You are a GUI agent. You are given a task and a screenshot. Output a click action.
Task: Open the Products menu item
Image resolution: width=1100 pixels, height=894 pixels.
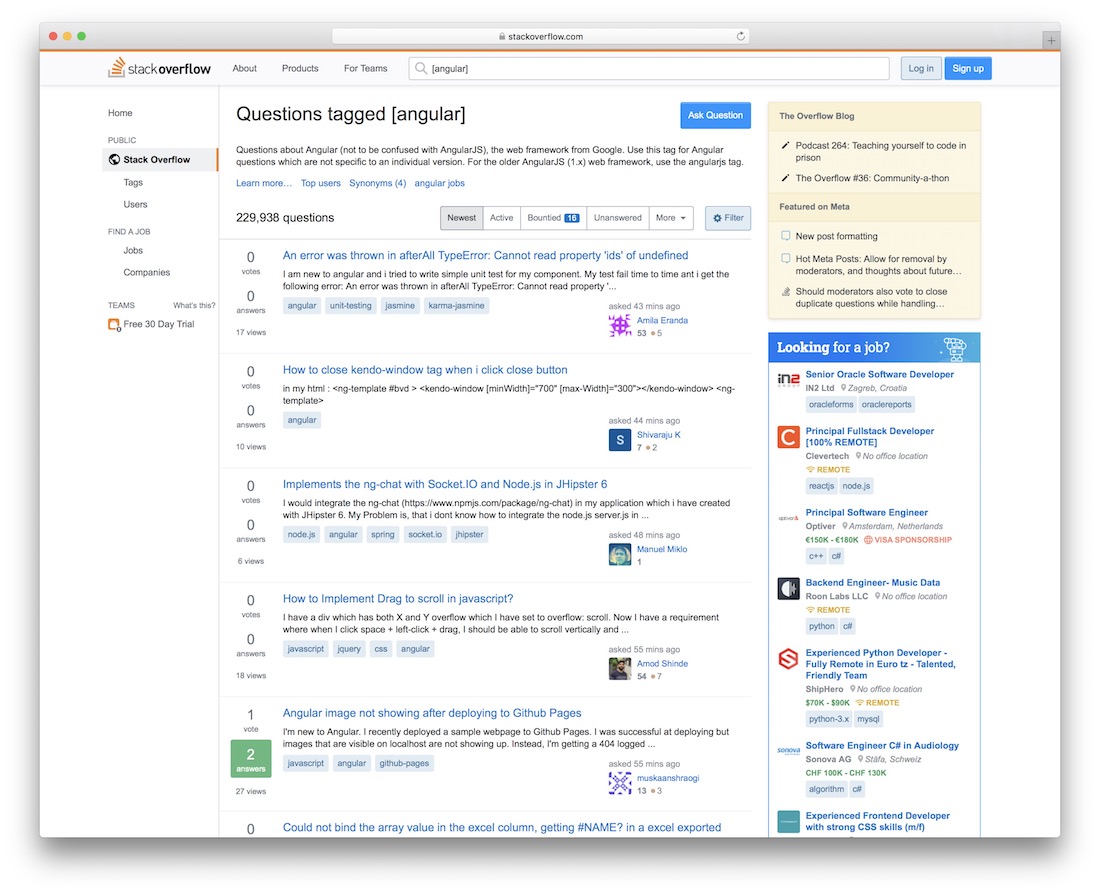coord(300,68)
